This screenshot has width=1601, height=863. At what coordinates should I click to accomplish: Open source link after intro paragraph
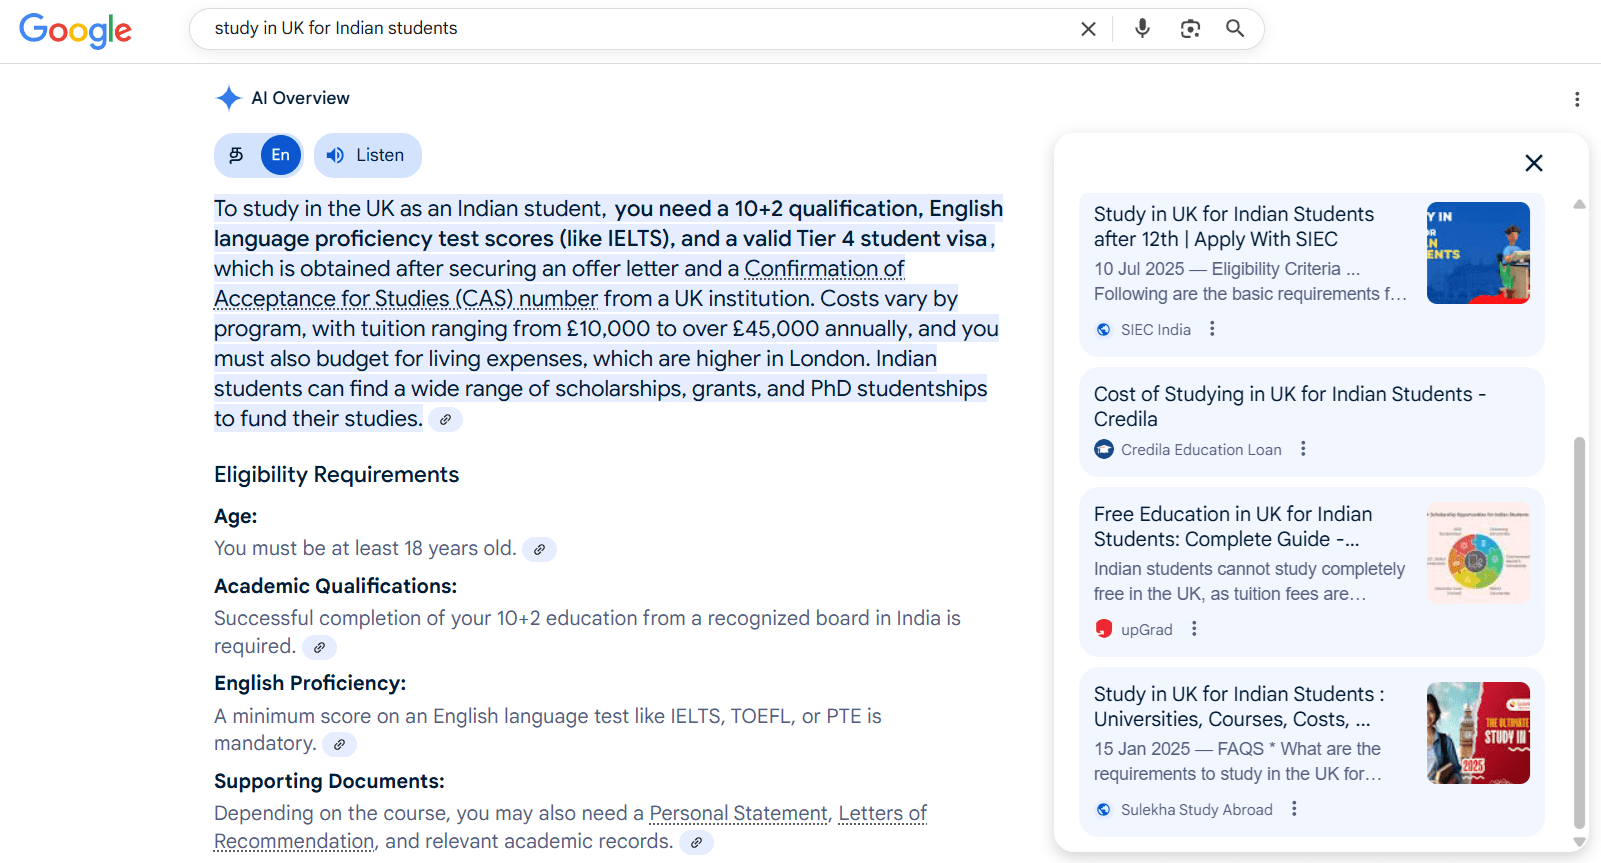coord(445,419)
